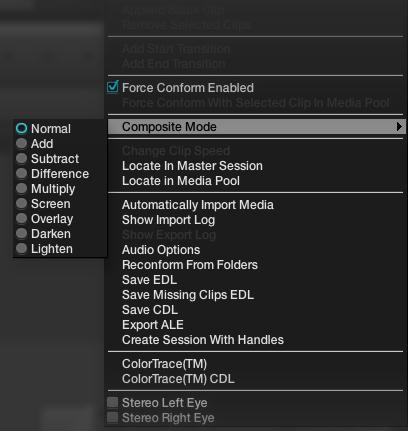408x431 pixels.
Task: Set composite mode to Multiply
Action: click(21, 188)
